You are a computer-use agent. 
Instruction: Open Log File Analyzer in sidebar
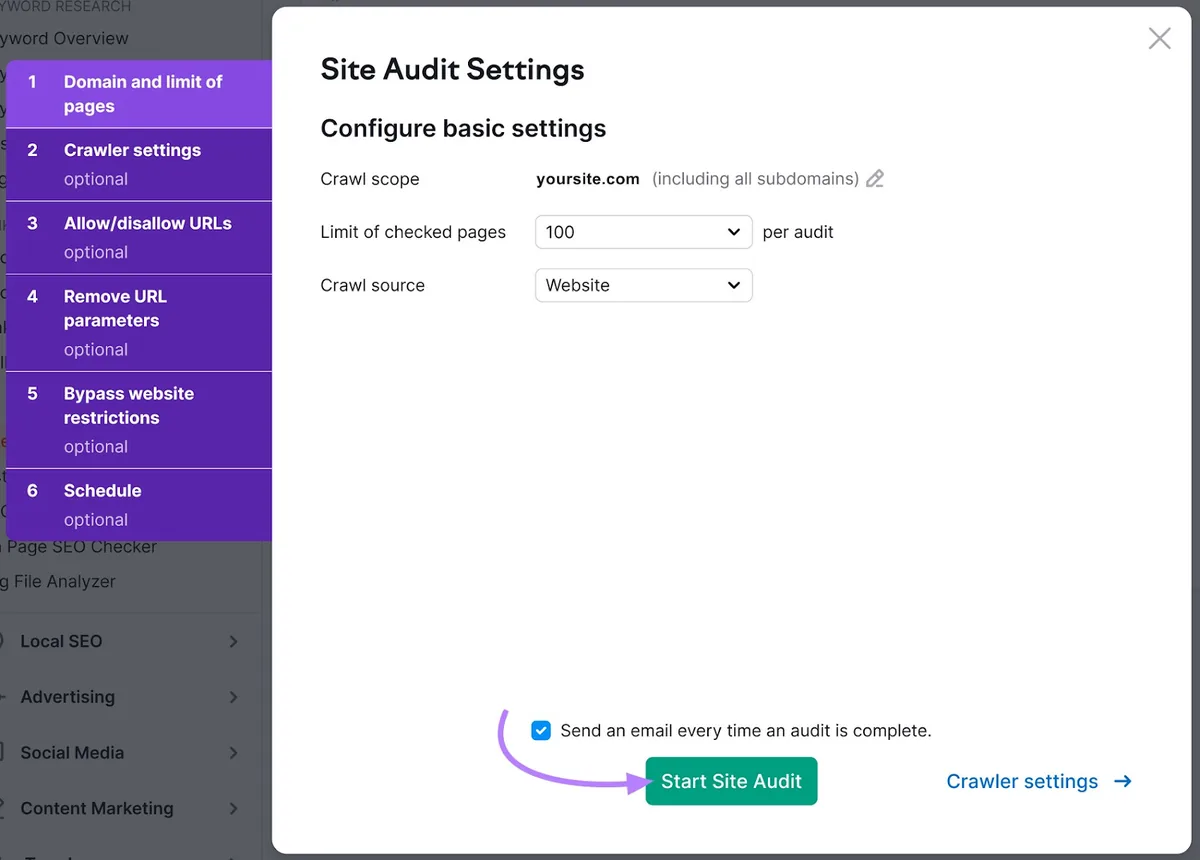click(58, 581)
